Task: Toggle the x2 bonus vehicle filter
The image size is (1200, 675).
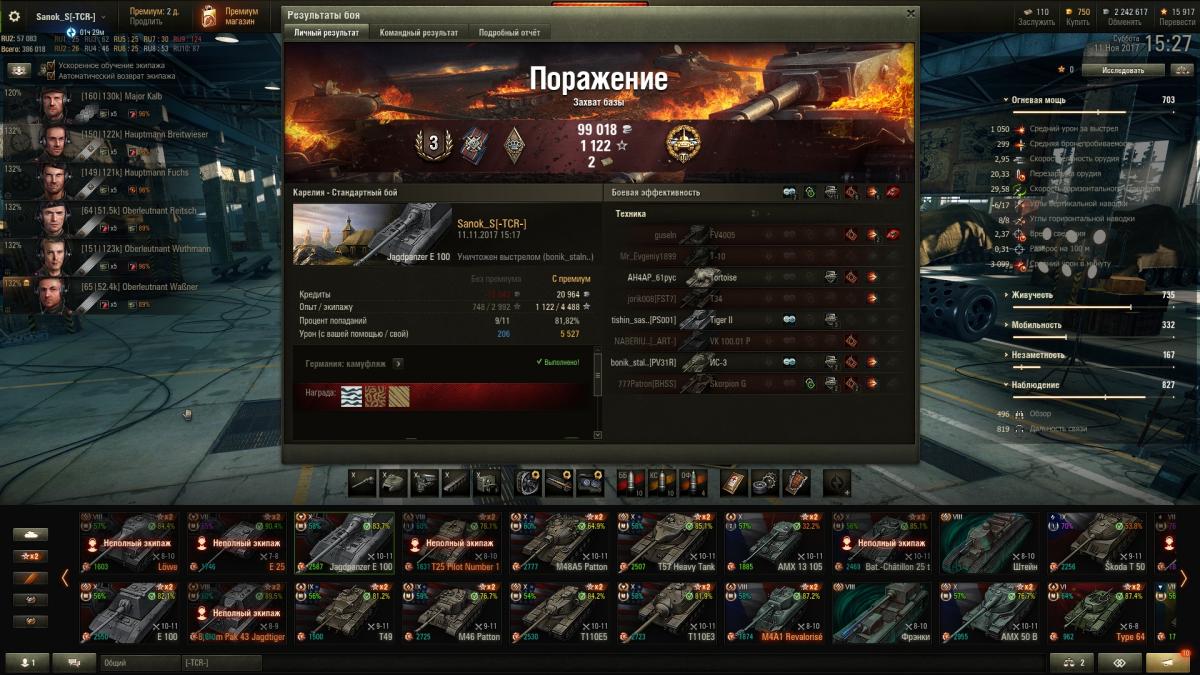Action: (x=30, y=556)
